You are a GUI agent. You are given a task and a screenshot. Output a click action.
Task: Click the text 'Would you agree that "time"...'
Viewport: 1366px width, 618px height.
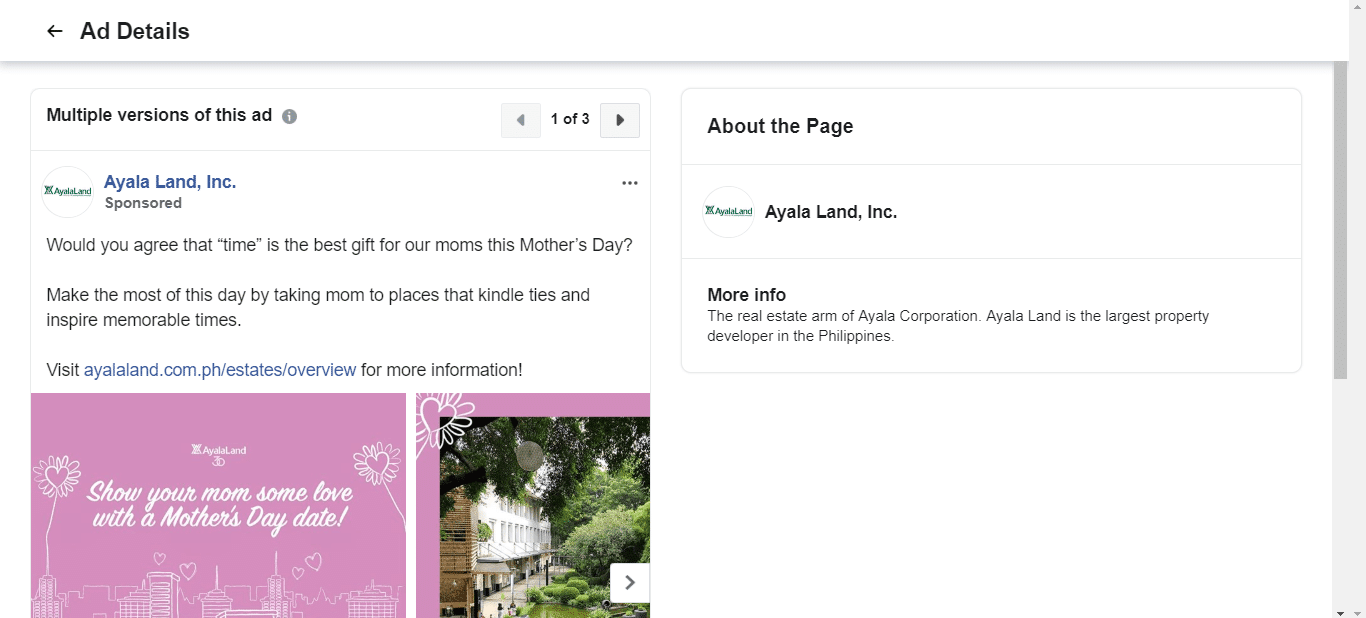[339, 245]
